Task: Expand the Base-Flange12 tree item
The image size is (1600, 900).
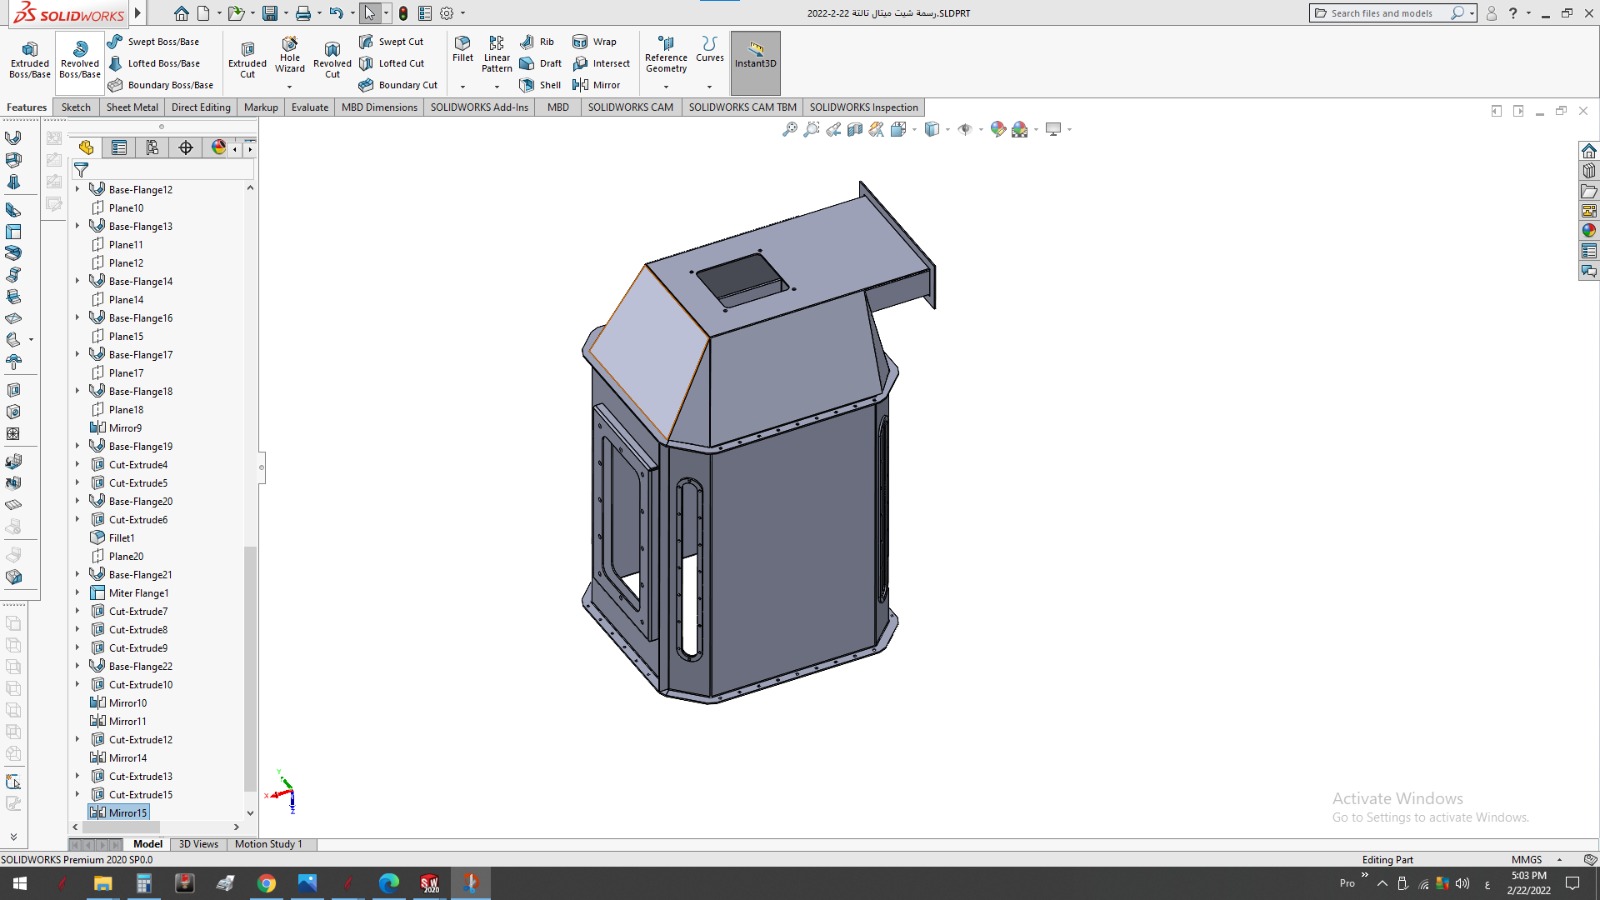Action: (x=78, y=189)
